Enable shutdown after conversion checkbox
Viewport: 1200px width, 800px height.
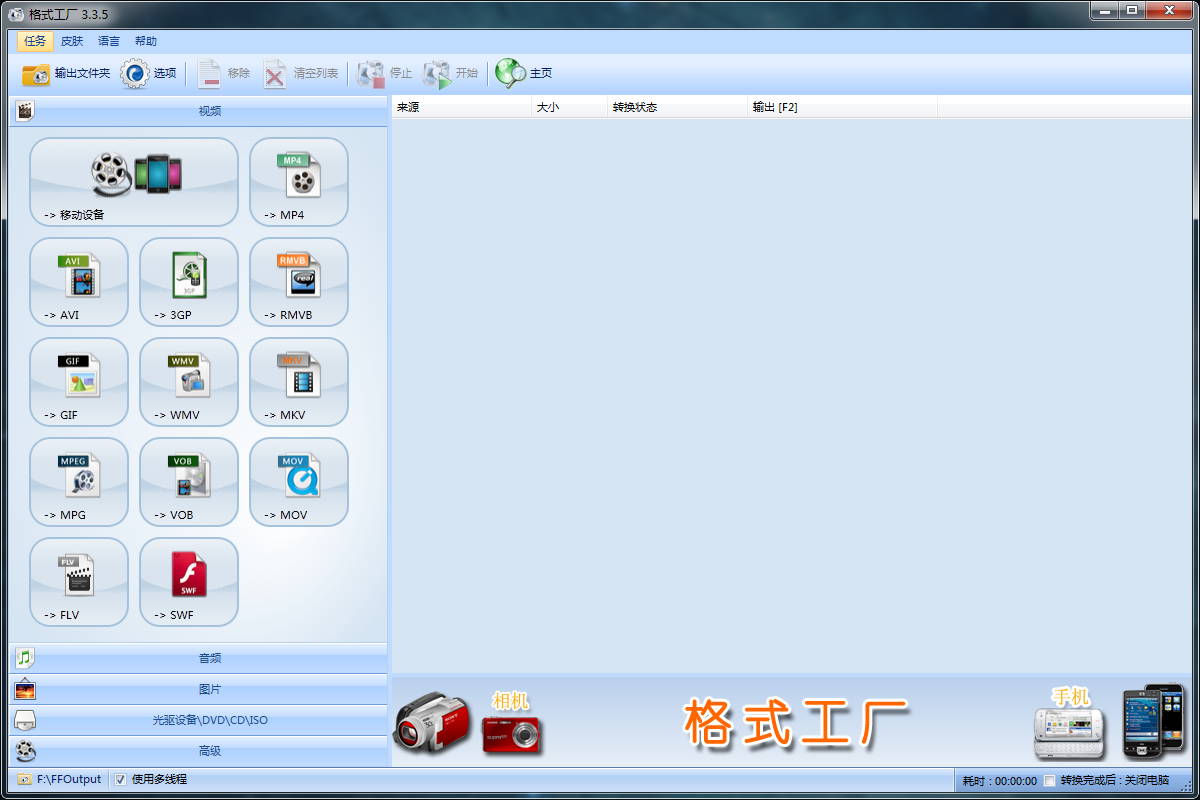pyautogui.click(x=1049, y=781)
